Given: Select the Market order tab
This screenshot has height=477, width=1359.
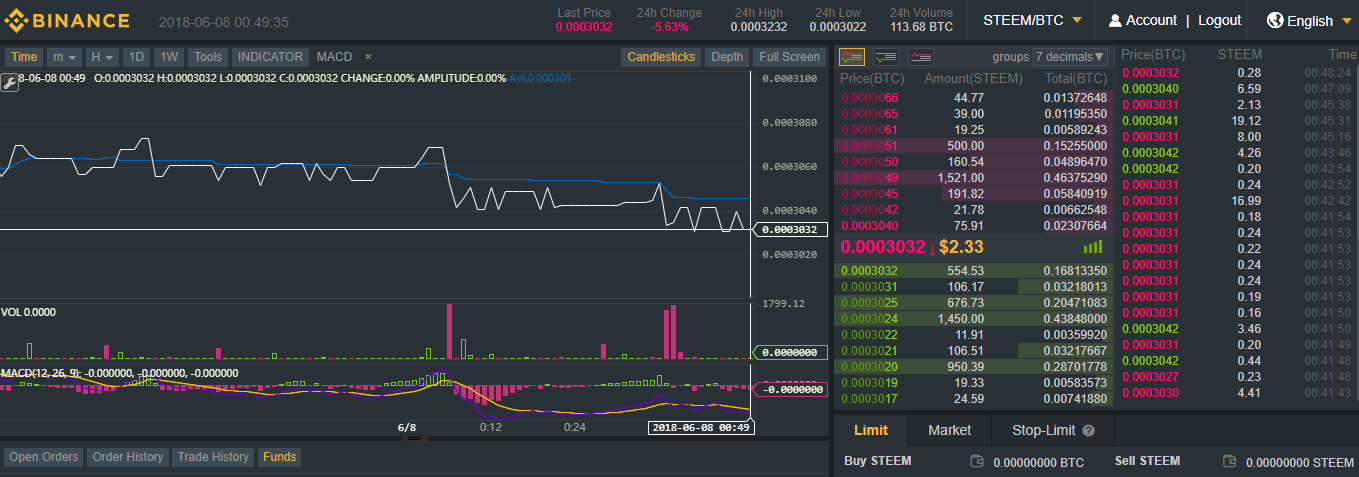Looking at the screenshot, I should (x=949, y=430).
